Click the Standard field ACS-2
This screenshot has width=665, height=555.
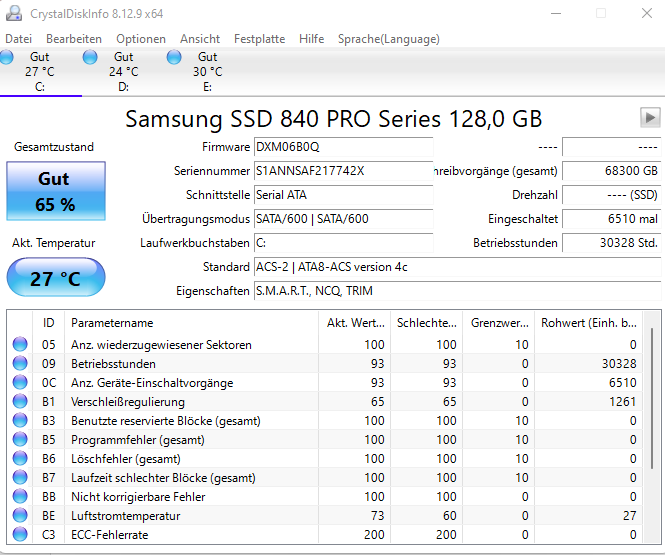[x=457, y=267]
